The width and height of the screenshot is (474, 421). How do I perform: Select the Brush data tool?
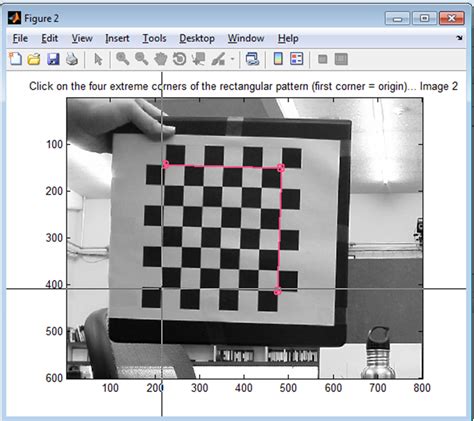pos(218,59)
